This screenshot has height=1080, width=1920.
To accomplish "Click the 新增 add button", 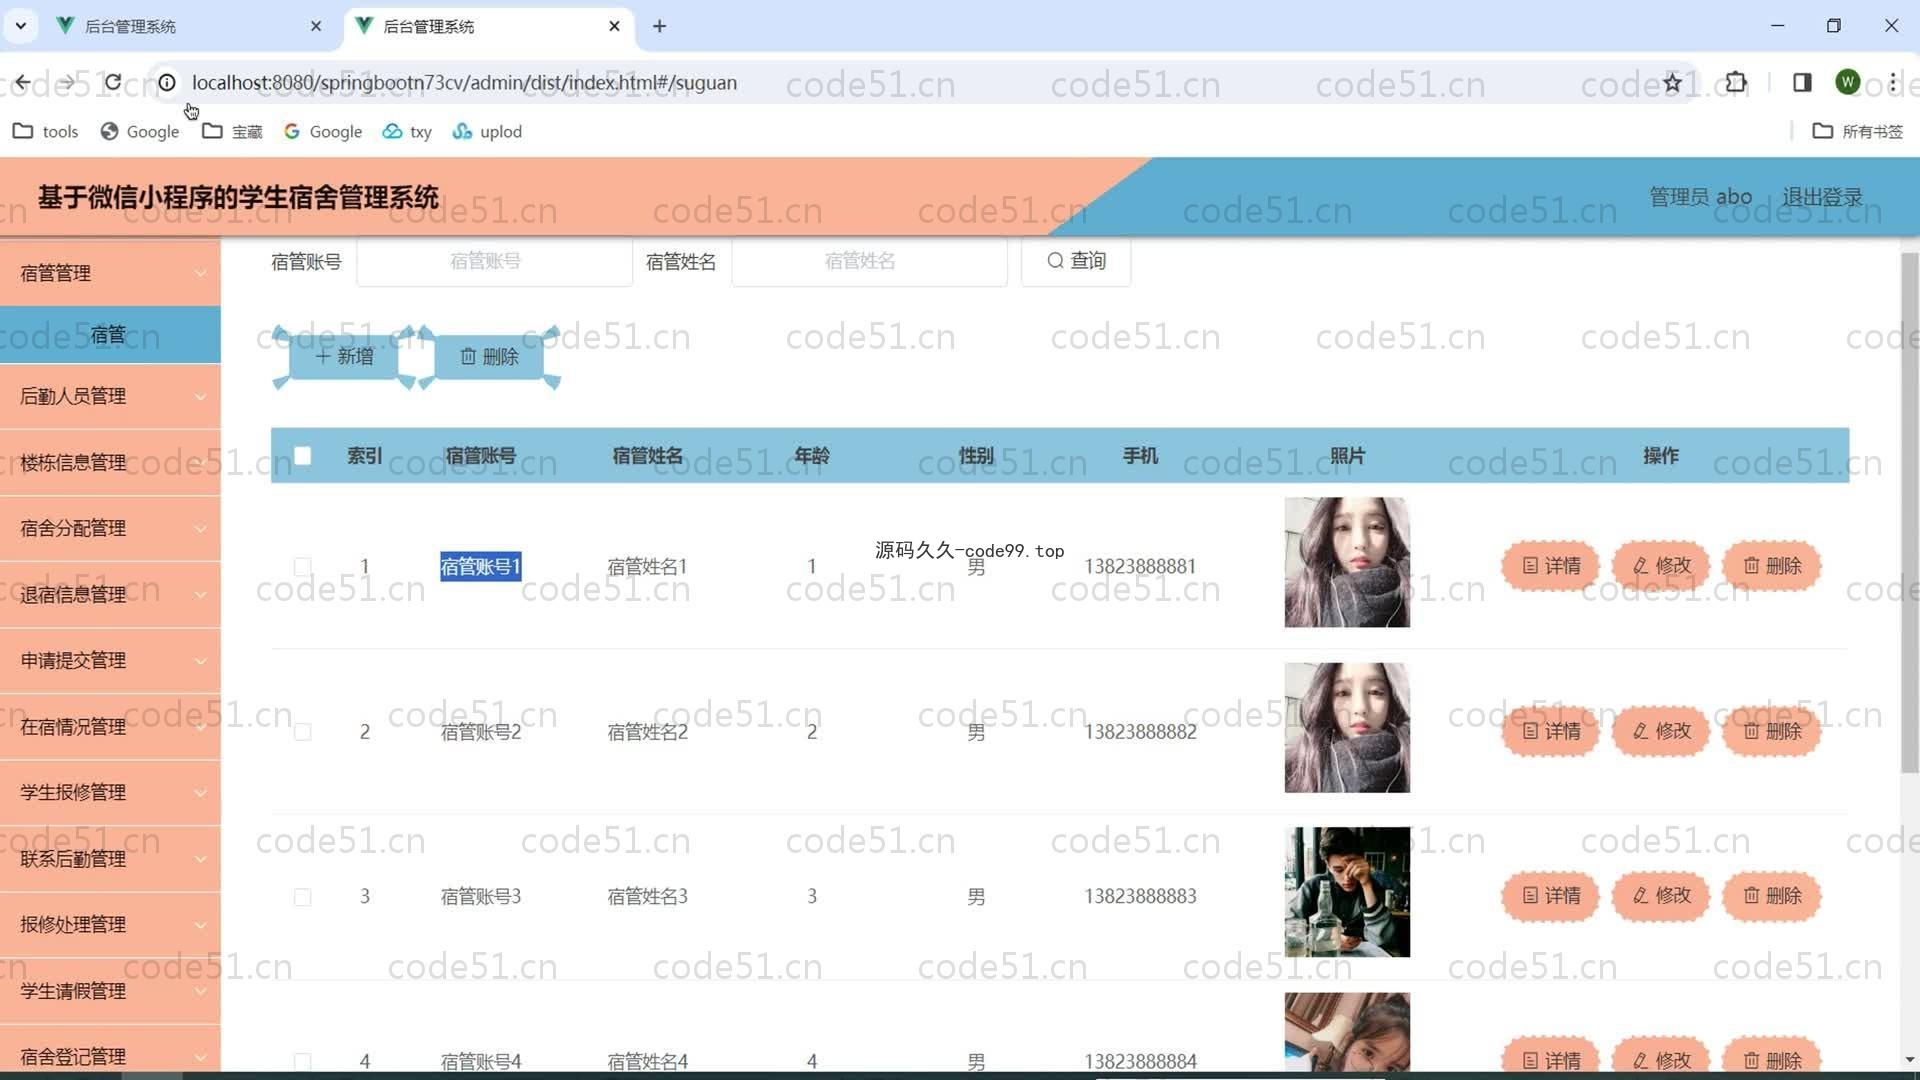I will tap(344, 357).
